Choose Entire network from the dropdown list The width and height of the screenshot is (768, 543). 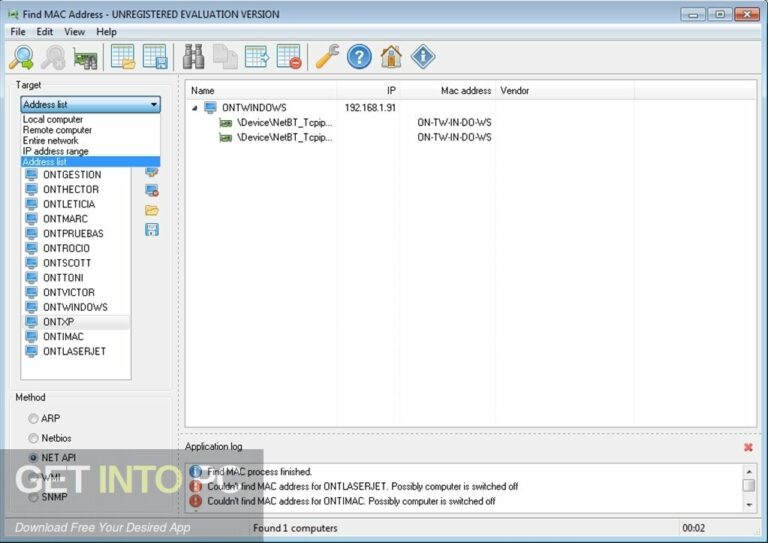pyautogui.click(x=90, y=141)
